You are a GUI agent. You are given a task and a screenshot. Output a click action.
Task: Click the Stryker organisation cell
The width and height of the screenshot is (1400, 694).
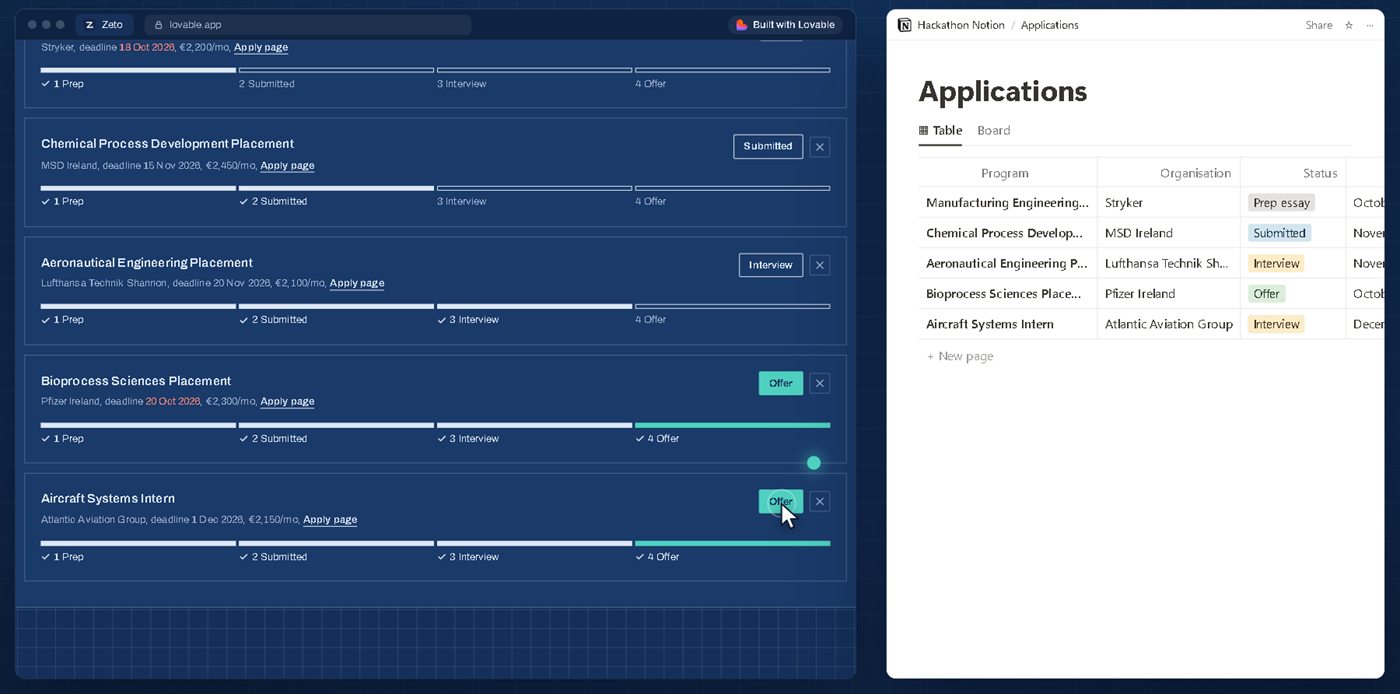coord(1169,203)
